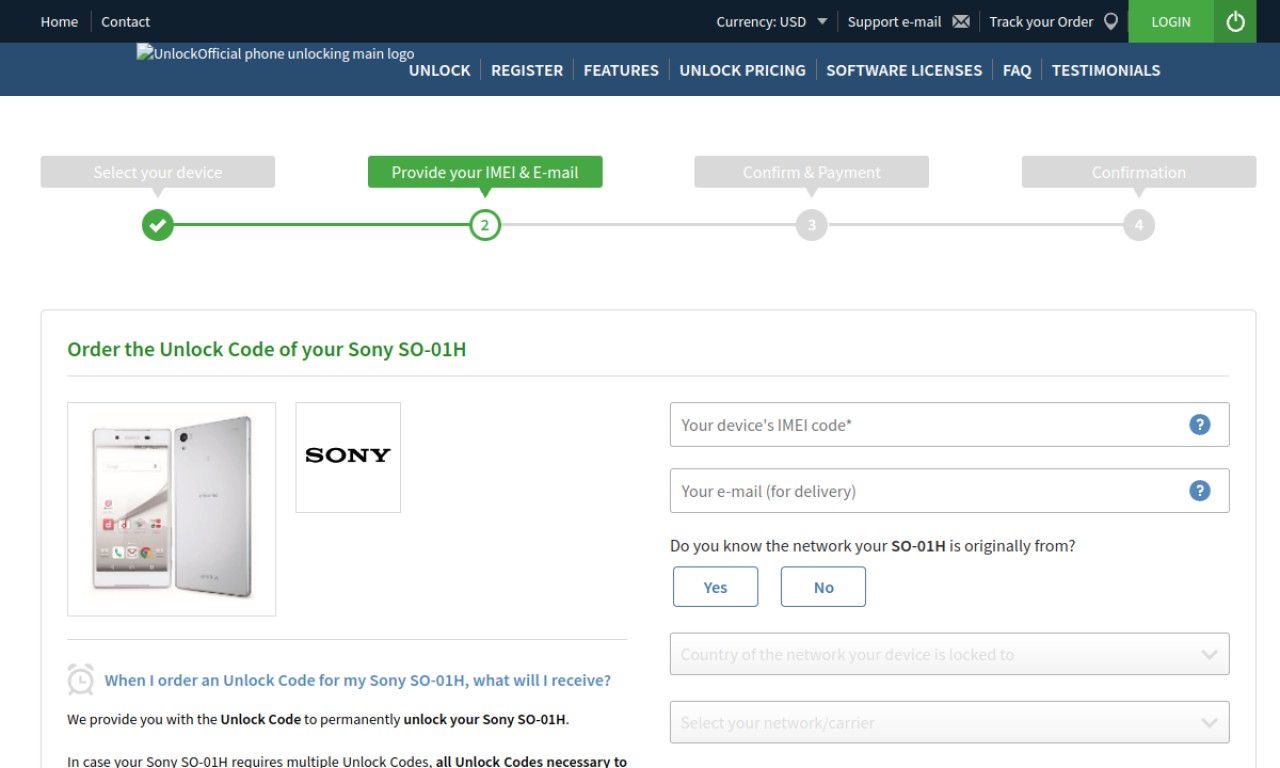
Task: Click the UnlockOfficial main logo
Action: 275,54
